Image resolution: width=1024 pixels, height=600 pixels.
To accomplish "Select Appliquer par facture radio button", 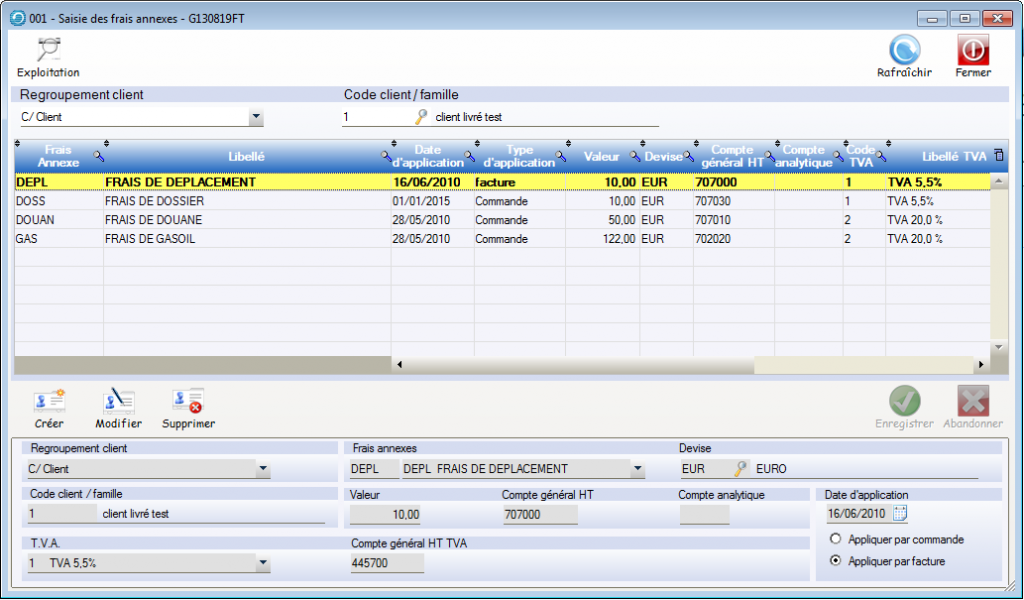I will pyautogui.click(x=835, y=561).
